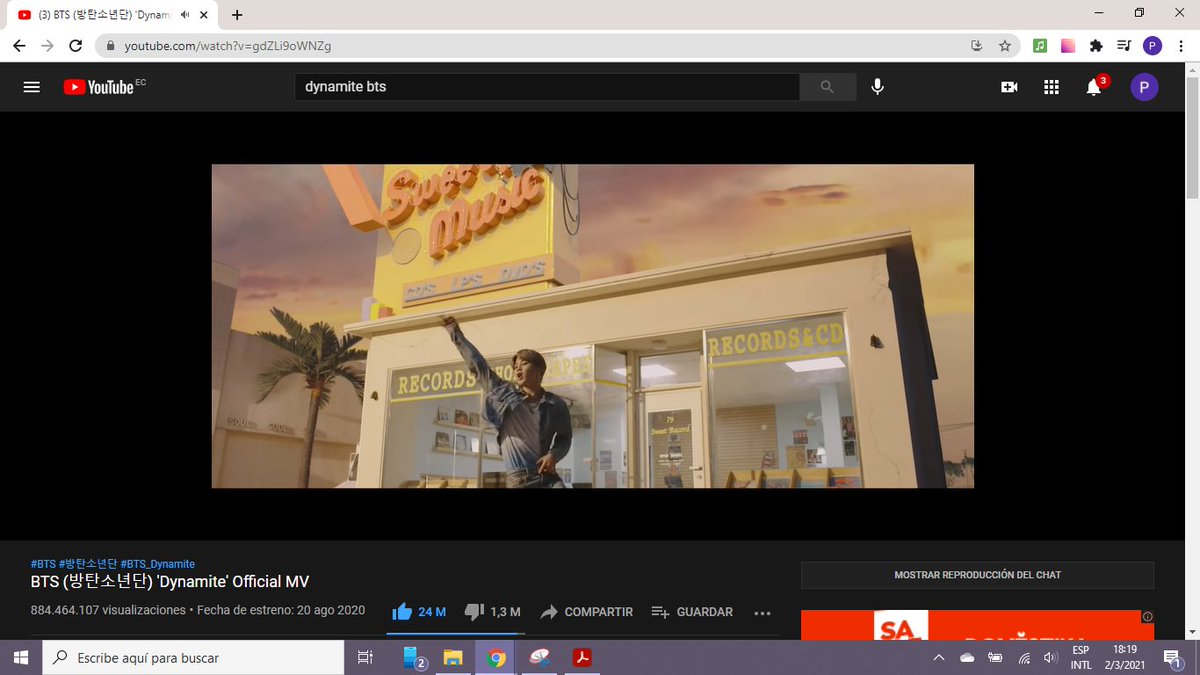Viewport: 1200px width, 675px height.
Task: Save the video with GUARDAR
Action: (692, 612)
